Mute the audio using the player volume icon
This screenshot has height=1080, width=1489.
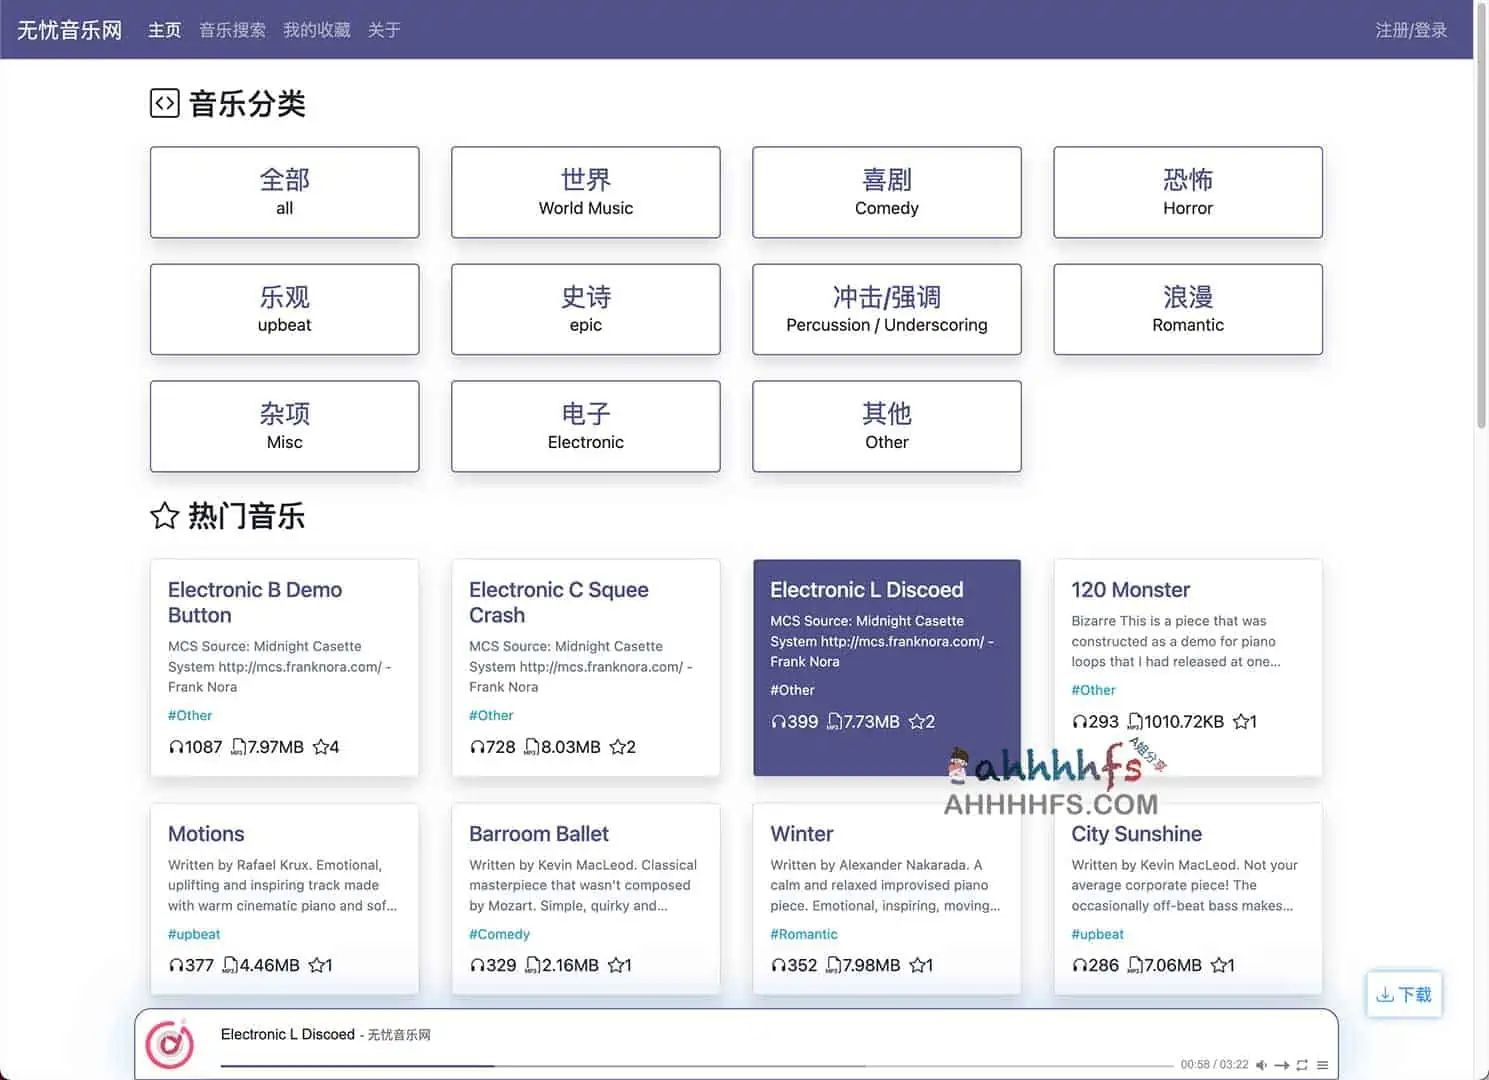pos(1262,1065)
